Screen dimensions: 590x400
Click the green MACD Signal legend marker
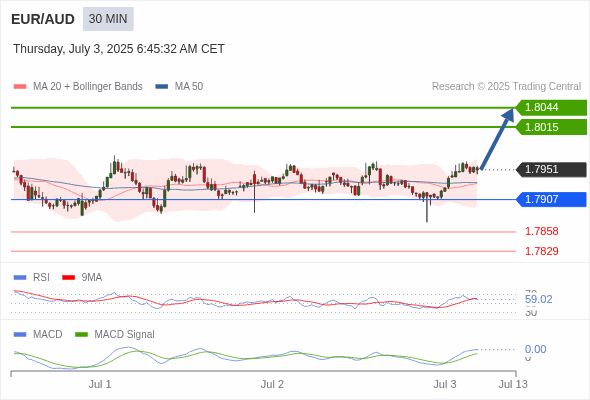coord(81,335)
